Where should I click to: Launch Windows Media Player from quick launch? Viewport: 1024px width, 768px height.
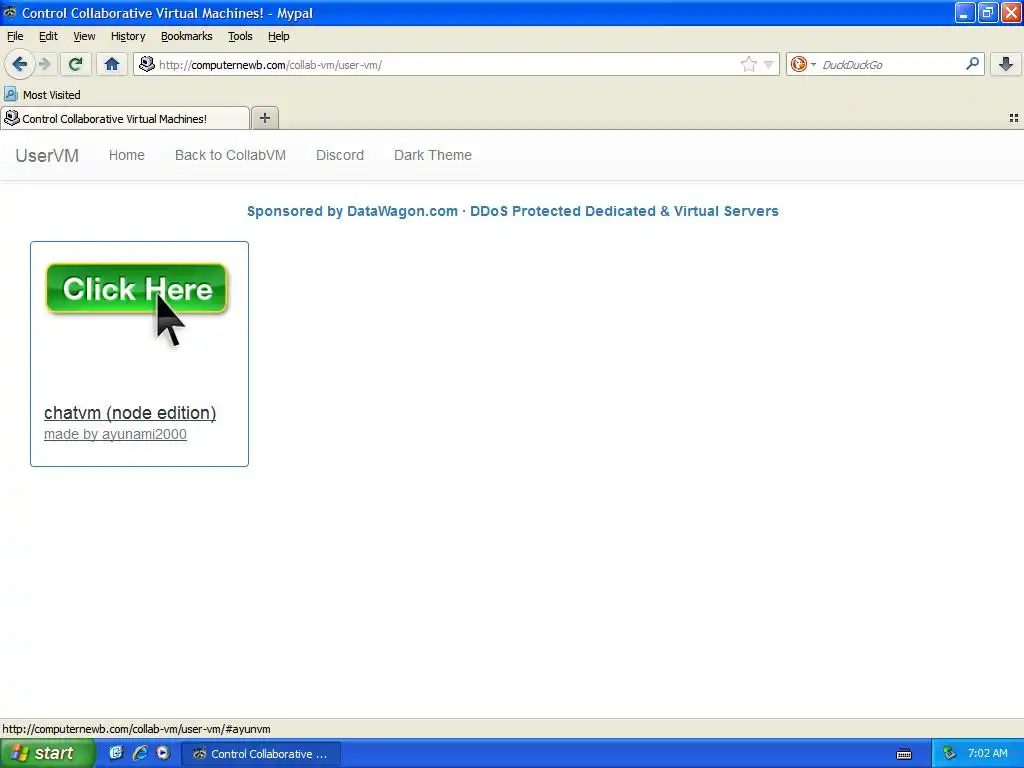point(163,753)
